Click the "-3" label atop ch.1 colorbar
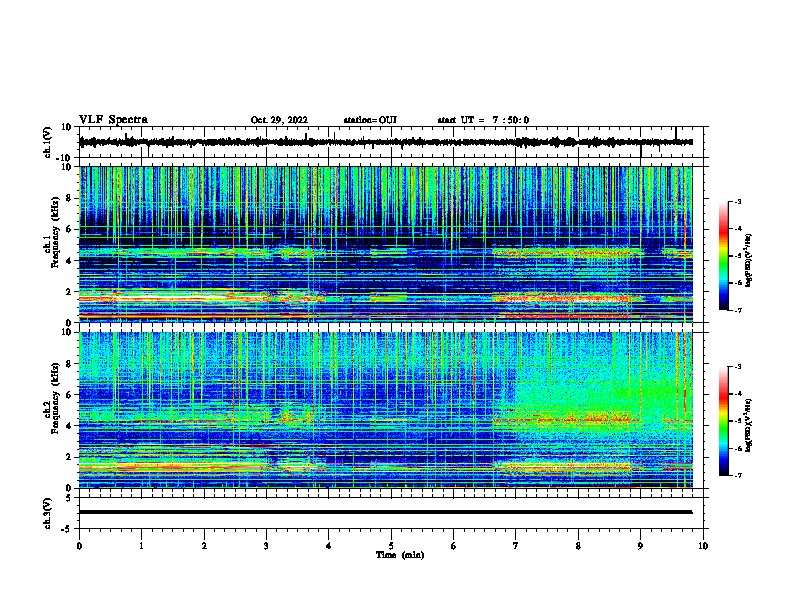The height and width of the screenshot is (612, 792). tap(737, 202)
